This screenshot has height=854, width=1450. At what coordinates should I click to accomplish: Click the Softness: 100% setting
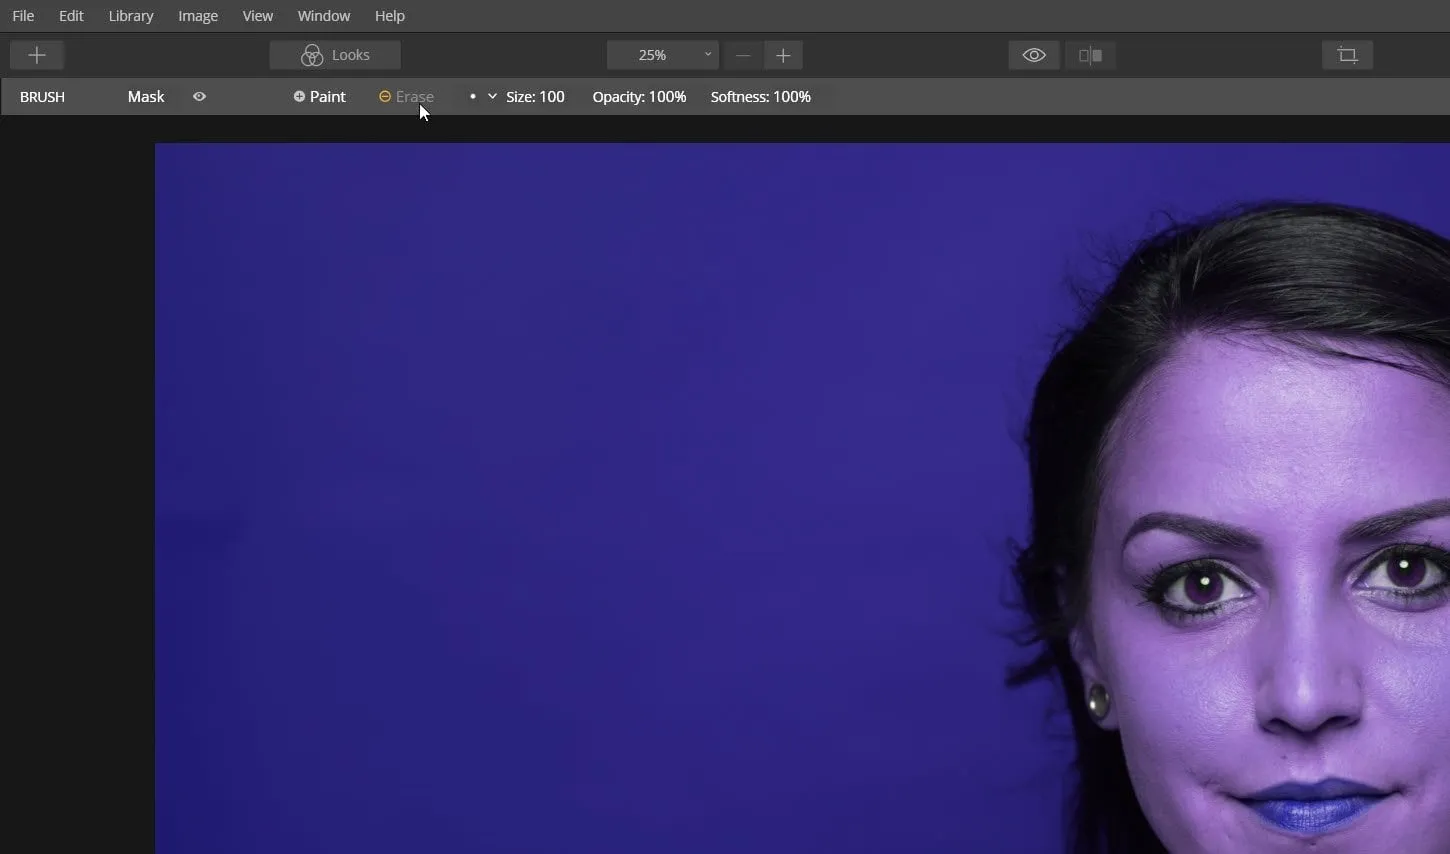760,97
